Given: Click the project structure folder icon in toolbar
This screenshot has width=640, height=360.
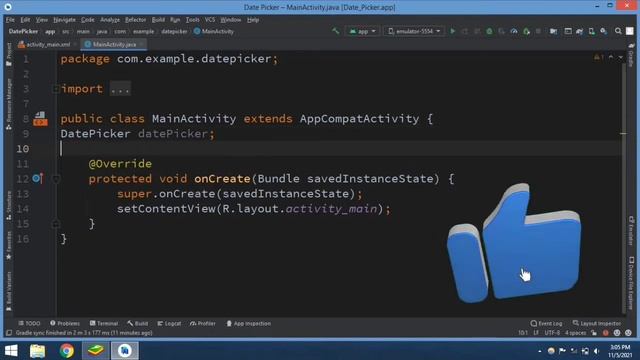Looking at the screenshot, I should tap(553, 31).
